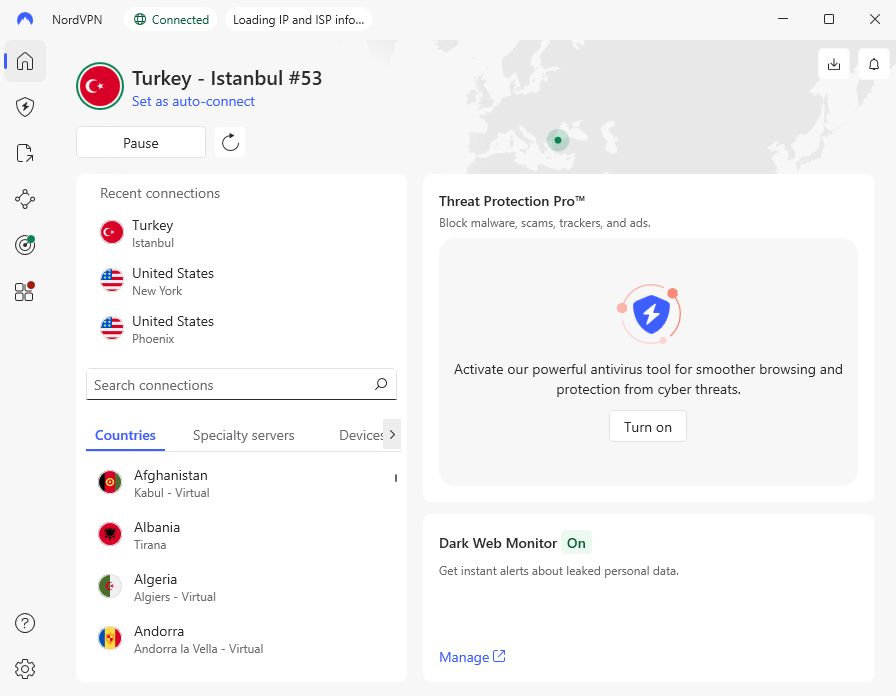Open notifications bell icon
The width and height of the screenshot is (896, 696).
[874, 64]
